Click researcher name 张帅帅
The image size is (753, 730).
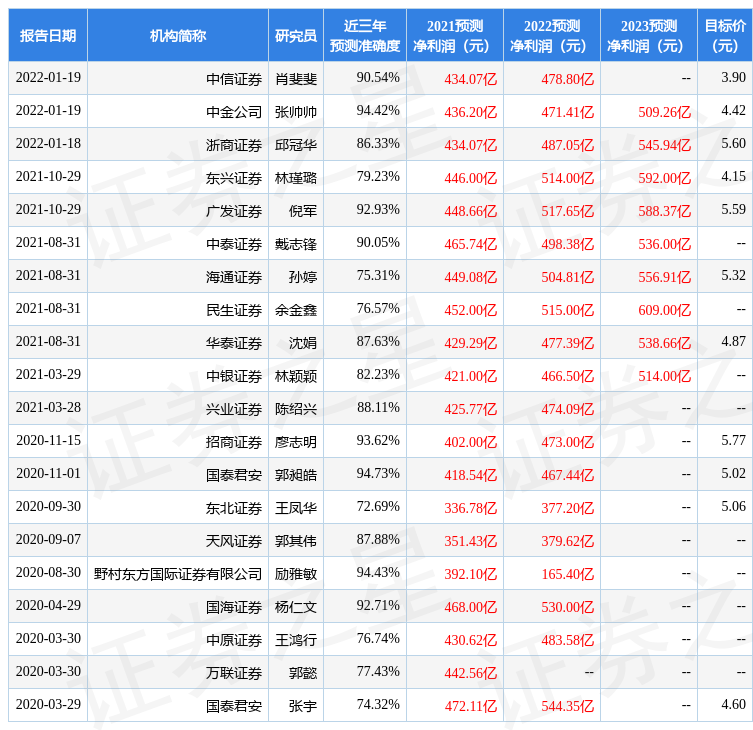coord(296,112)
